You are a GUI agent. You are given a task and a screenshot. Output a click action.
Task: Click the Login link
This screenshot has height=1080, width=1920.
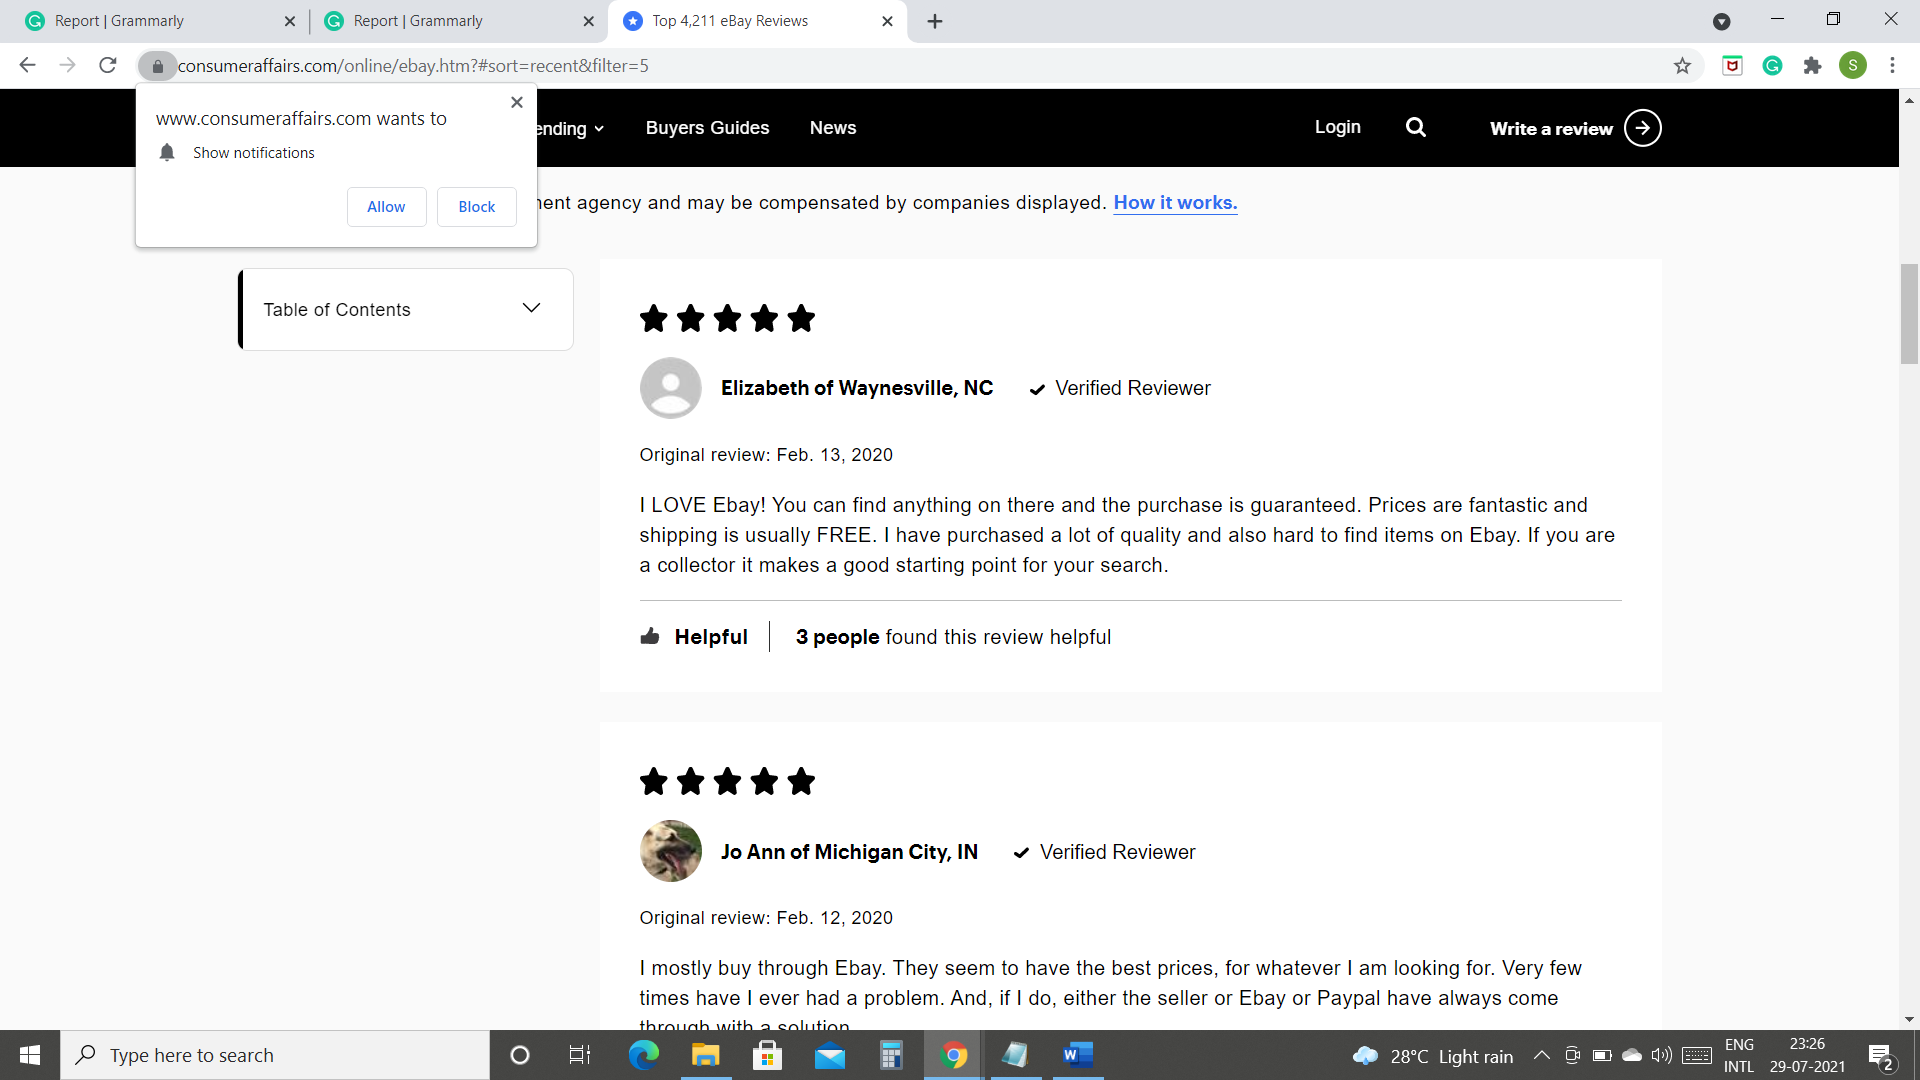tap(1337, 127)
